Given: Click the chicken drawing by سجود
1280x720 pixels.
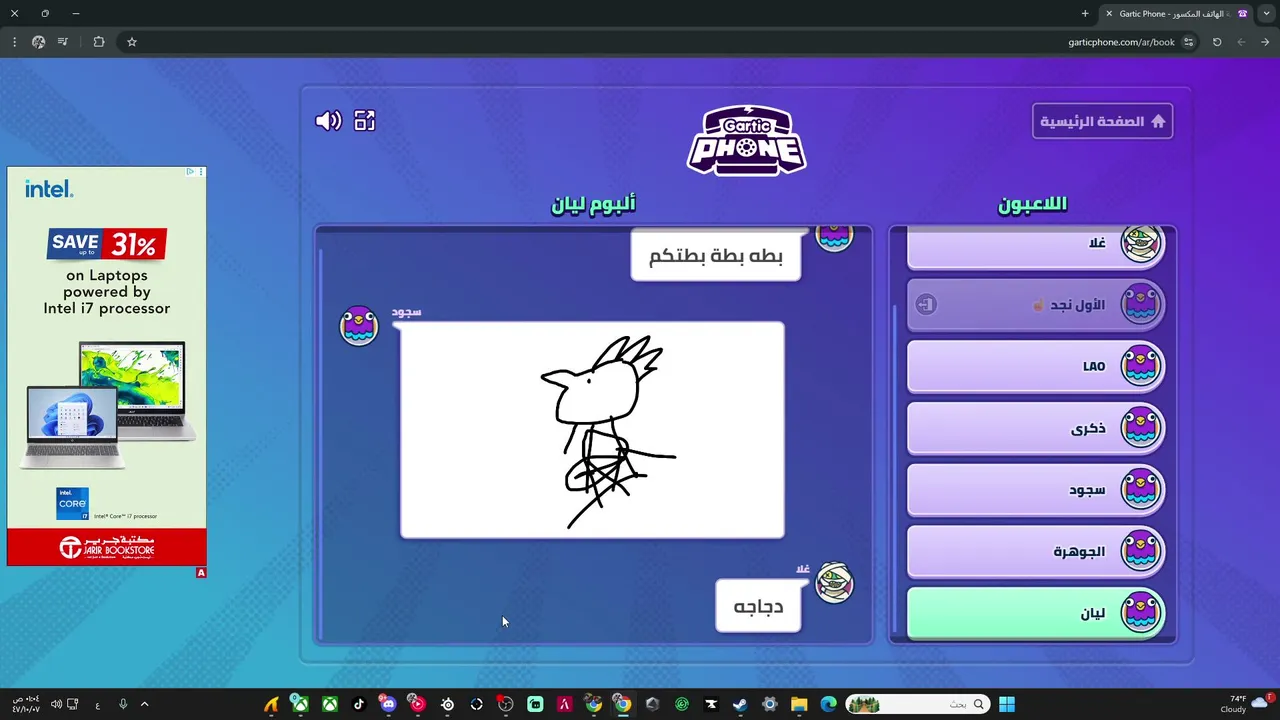Looking at the screenshot, I should (x=592, y=430).
